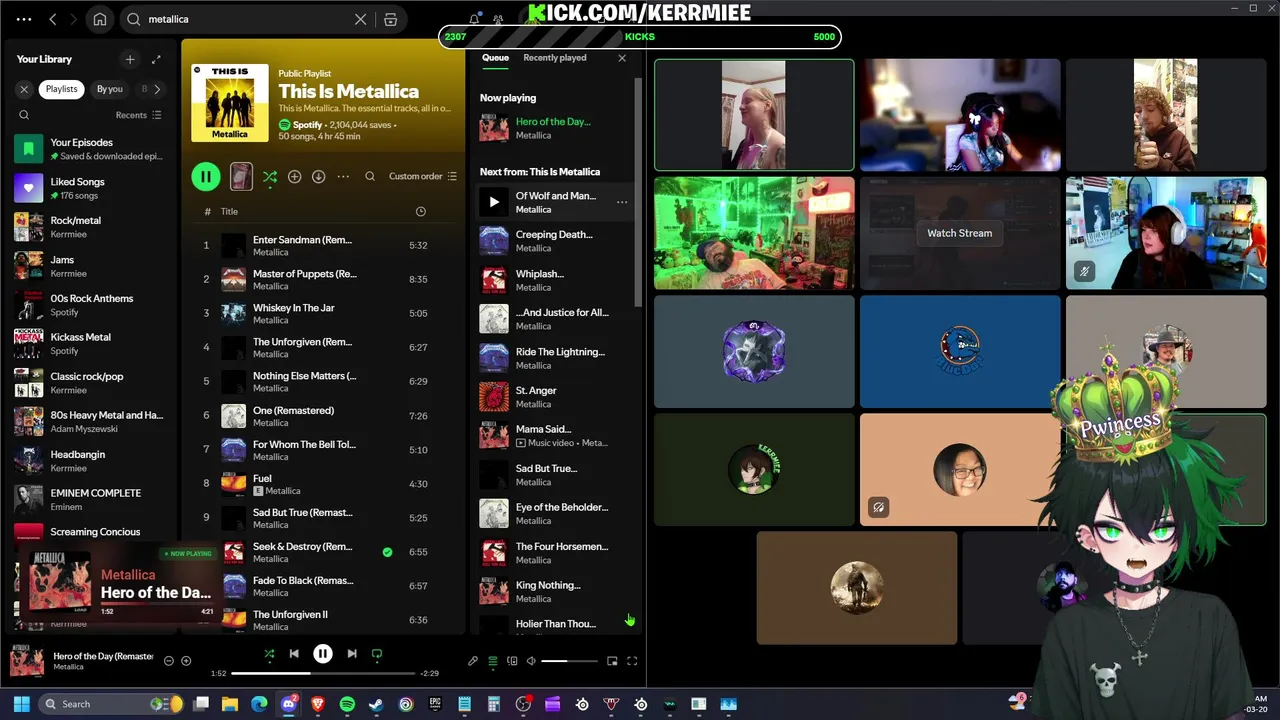This screenshot has width=1280, height=720.
Task: Show more library filter chips
Action: pyautogui.click(x=157, y=89)
